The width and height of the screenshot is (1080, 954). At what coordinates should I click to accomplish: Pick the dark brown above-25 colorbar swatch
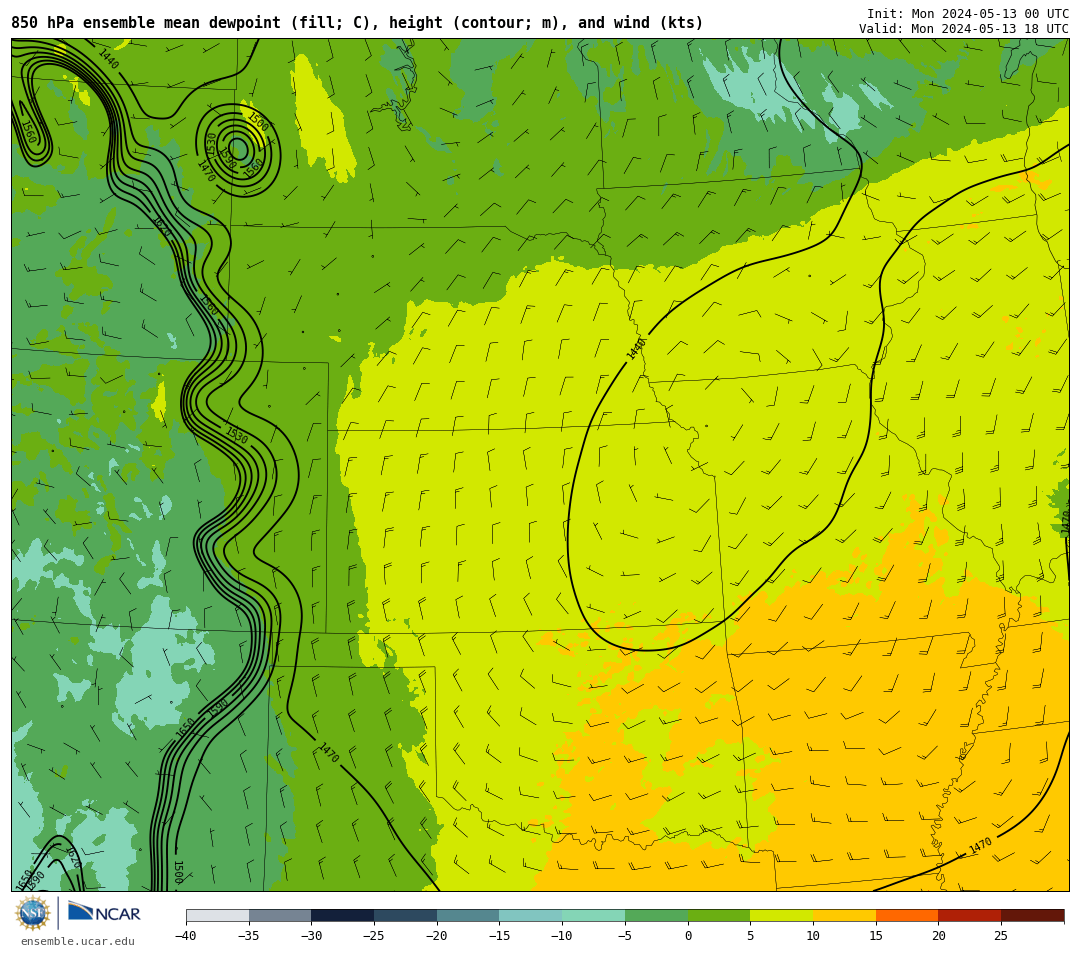tap(1032, 915)
